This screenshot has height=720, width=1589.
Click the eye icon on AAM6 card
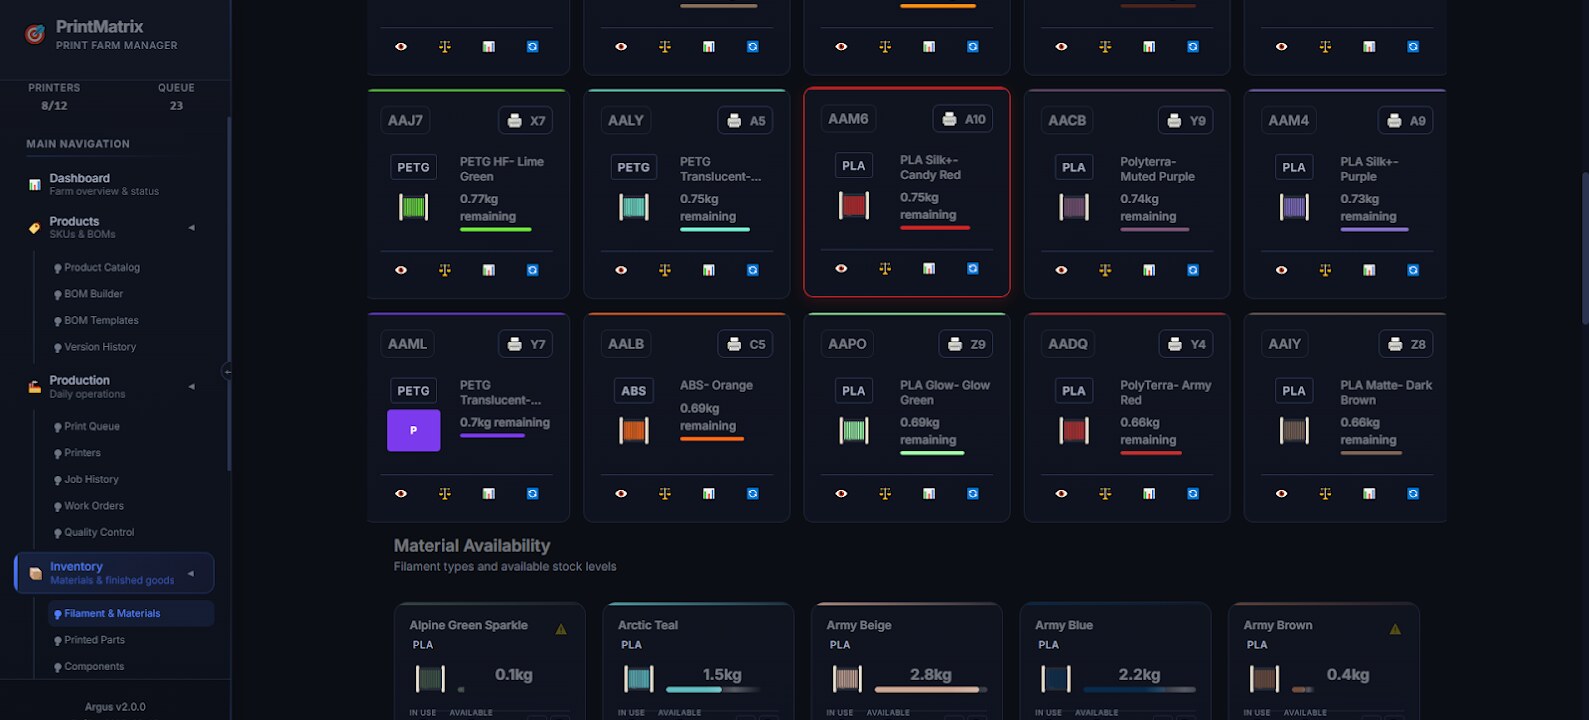coord(841,268)
